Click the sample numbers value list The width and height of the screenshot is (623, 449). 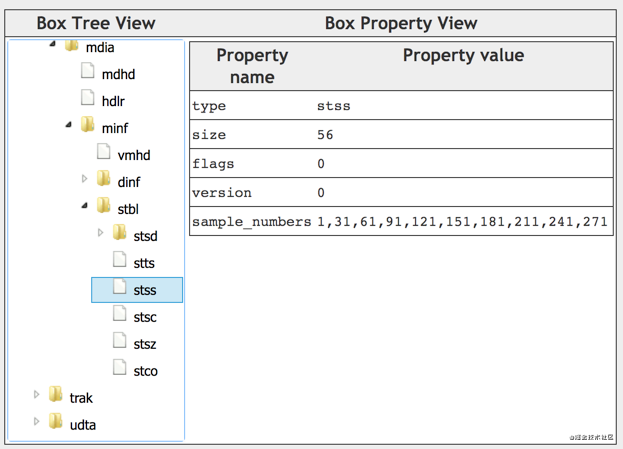(x=462, y=222)
